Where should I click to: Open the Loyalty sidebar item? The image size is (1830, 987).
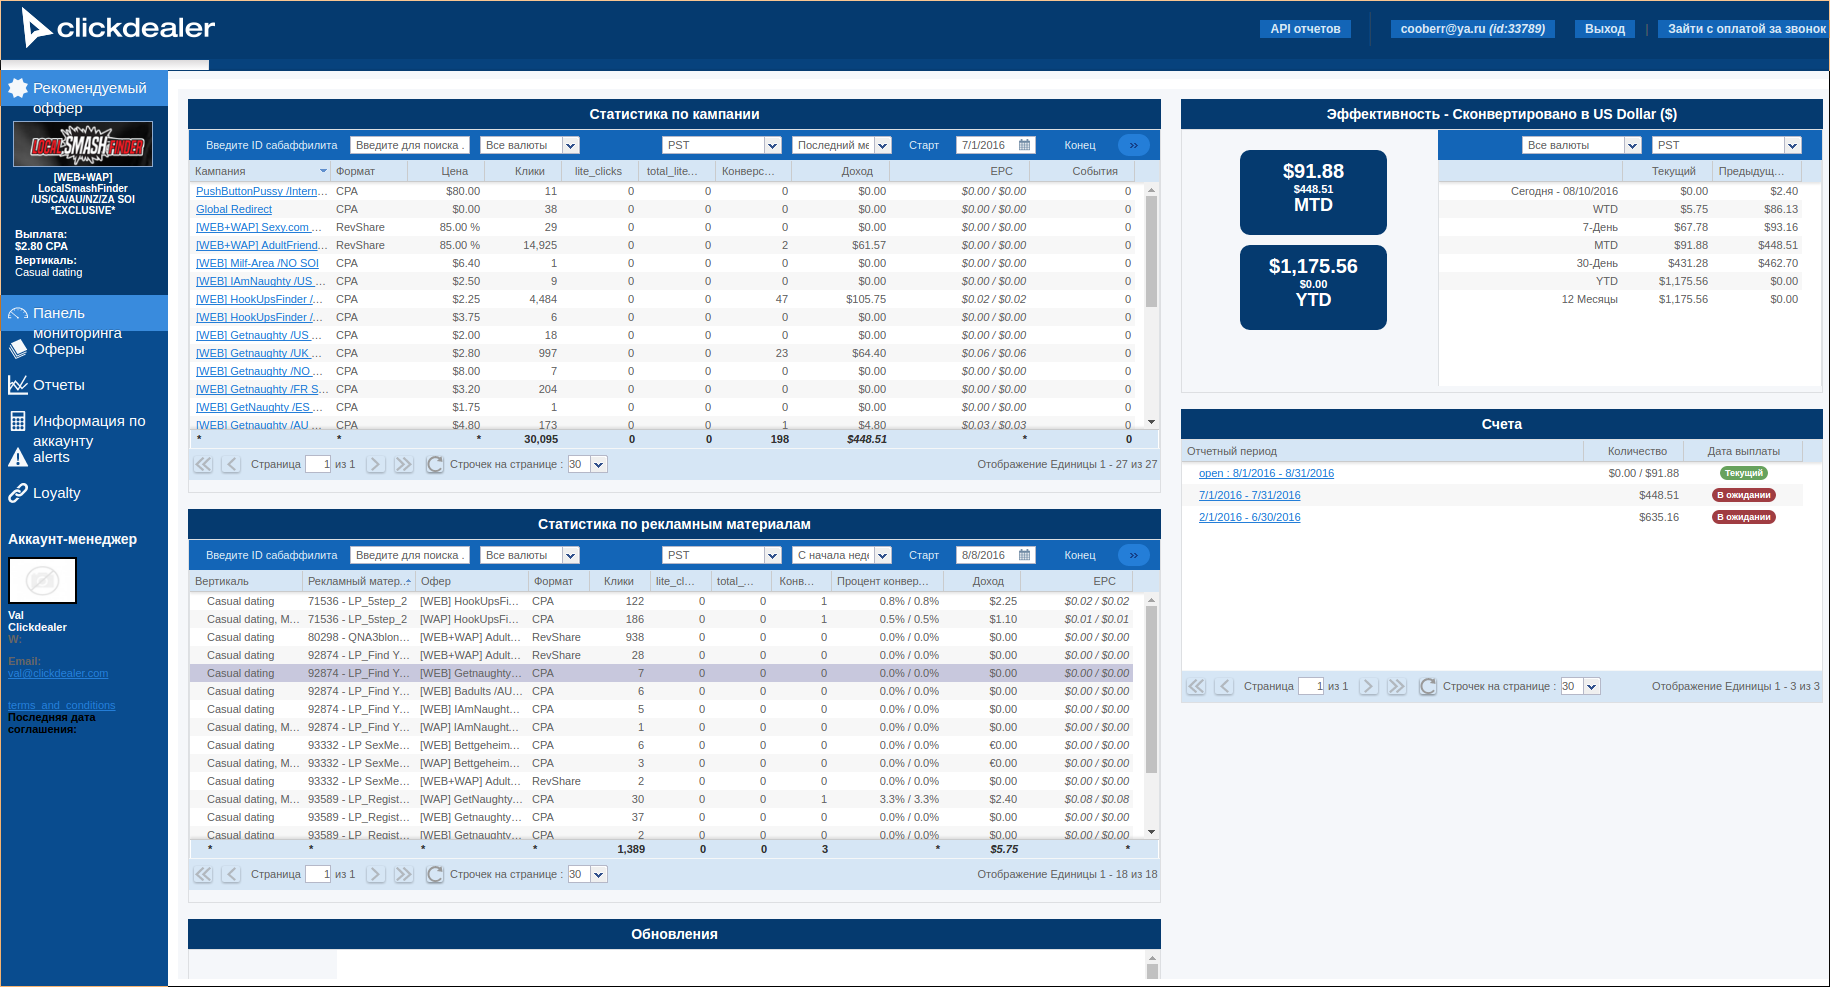[x=84, y=493]
